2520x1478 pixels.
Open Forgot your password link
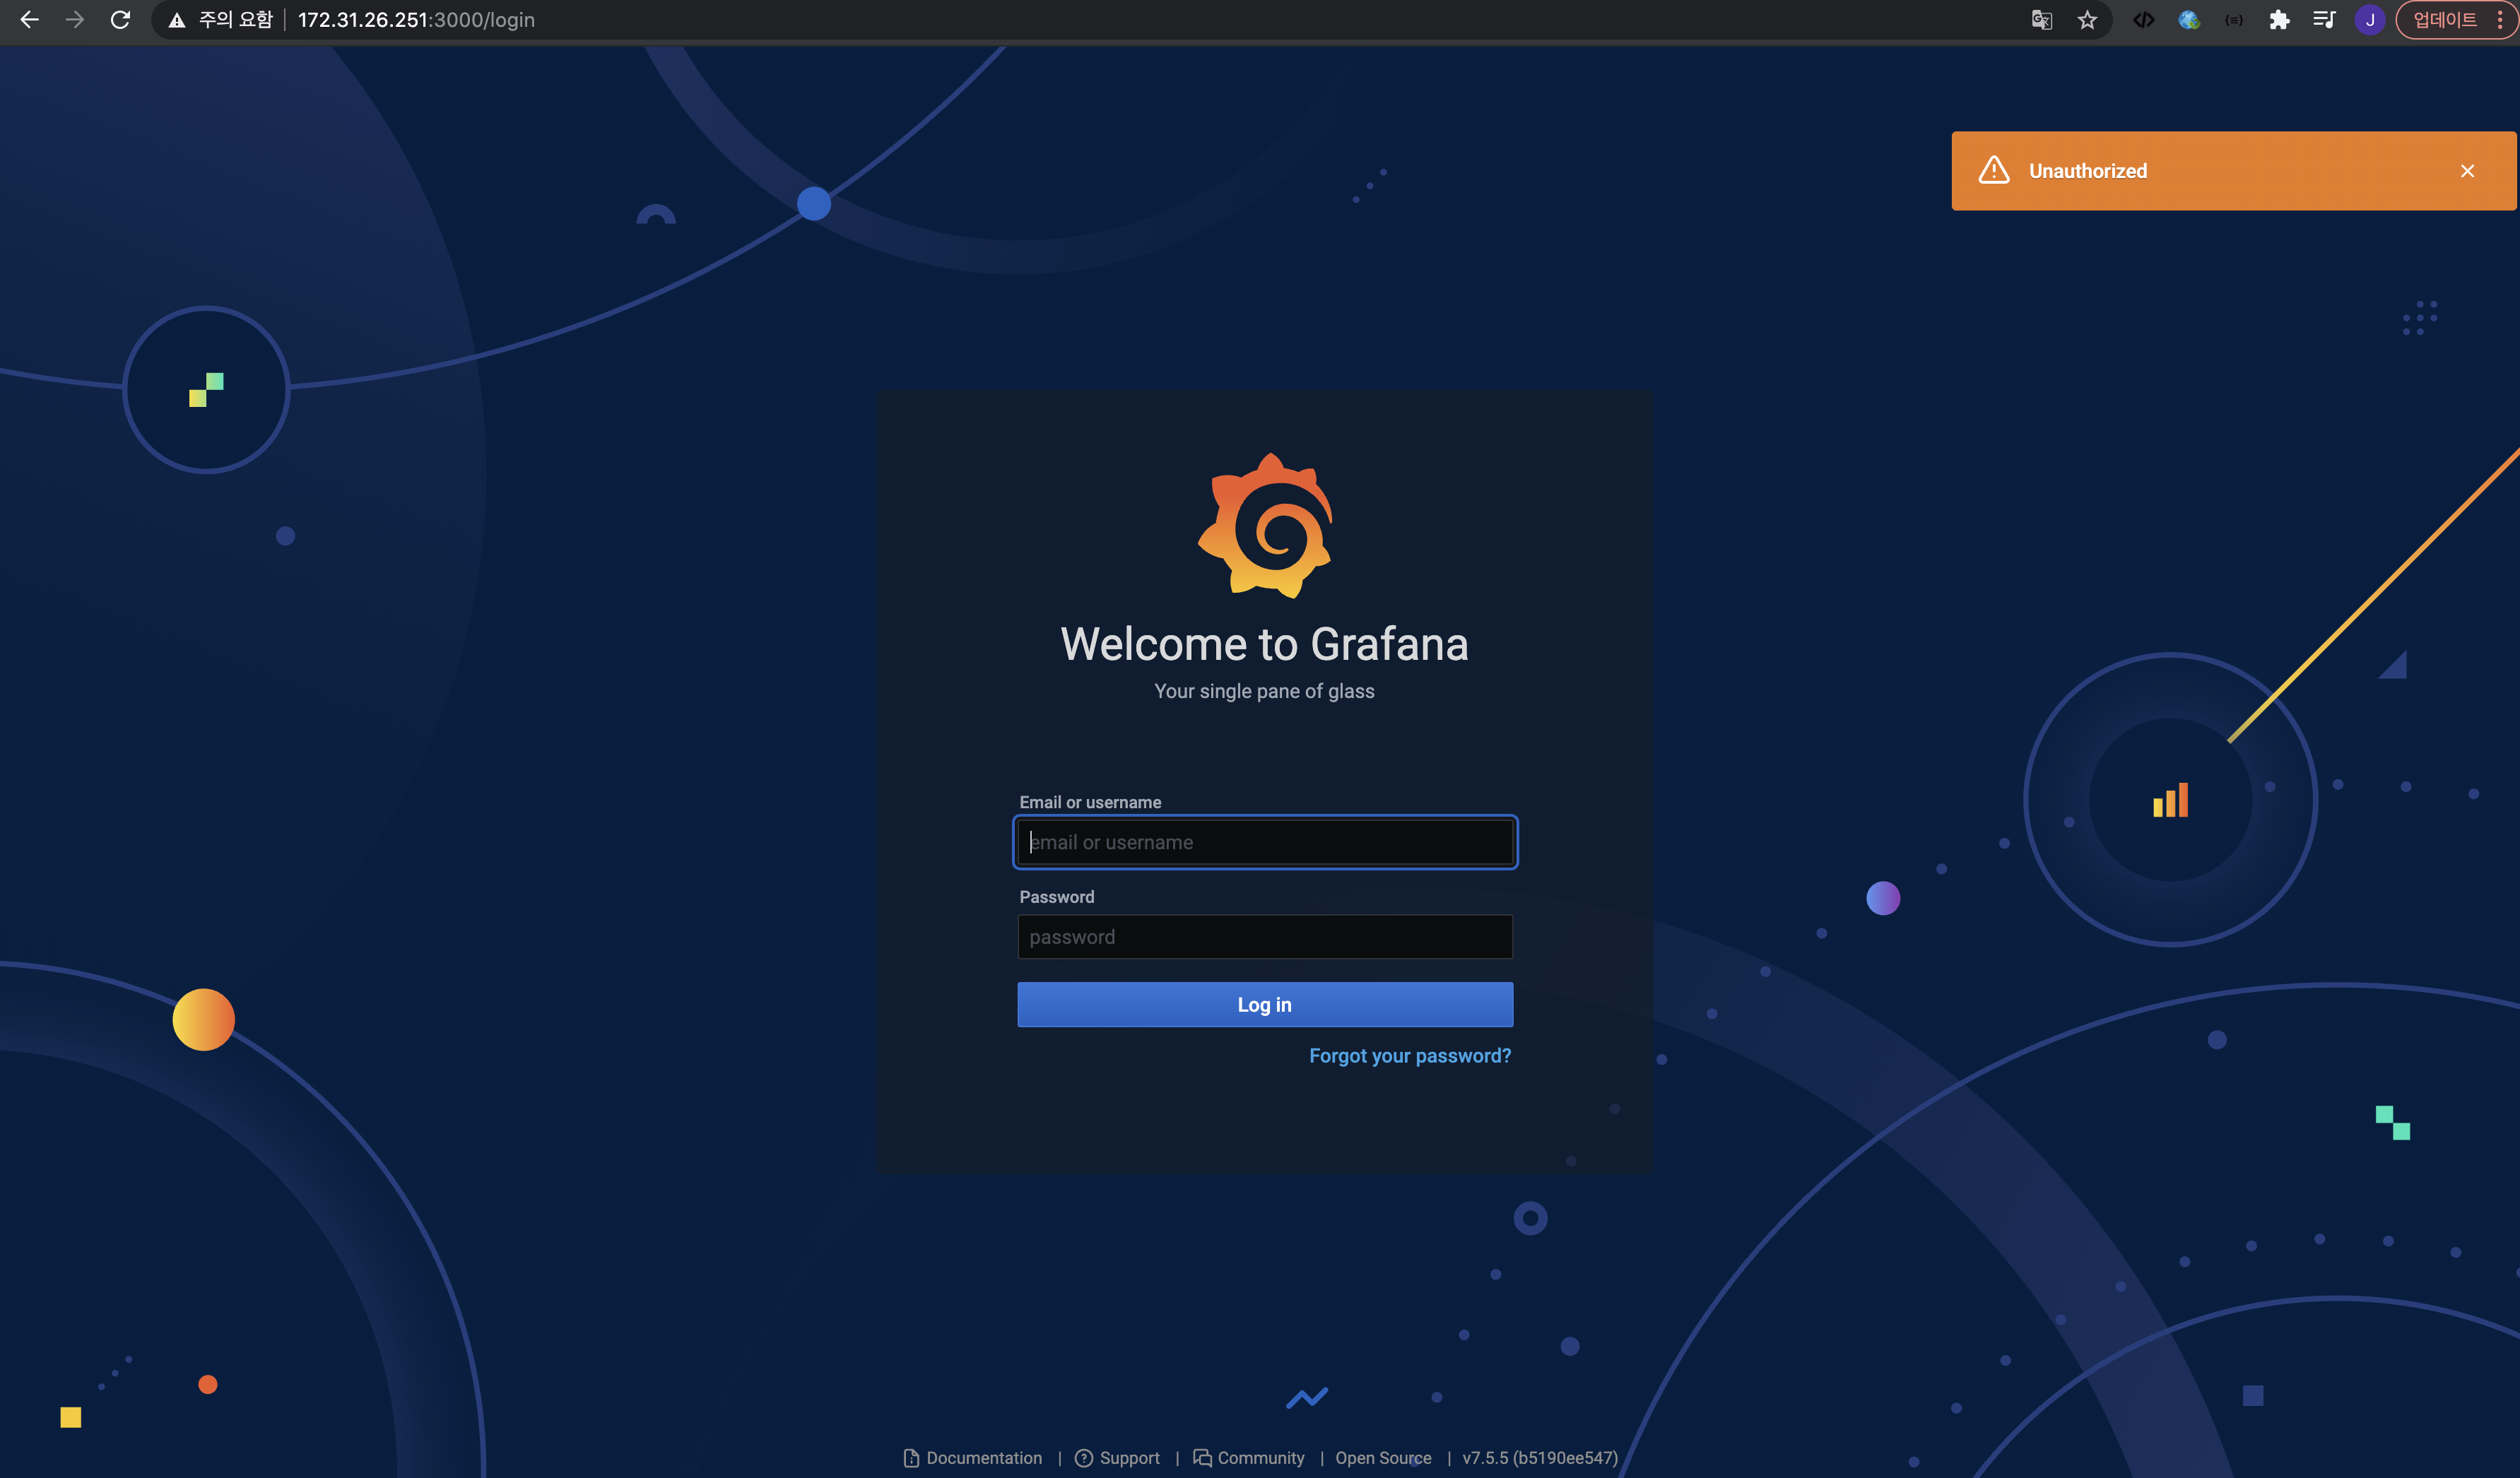(x=1409, y=1056)
